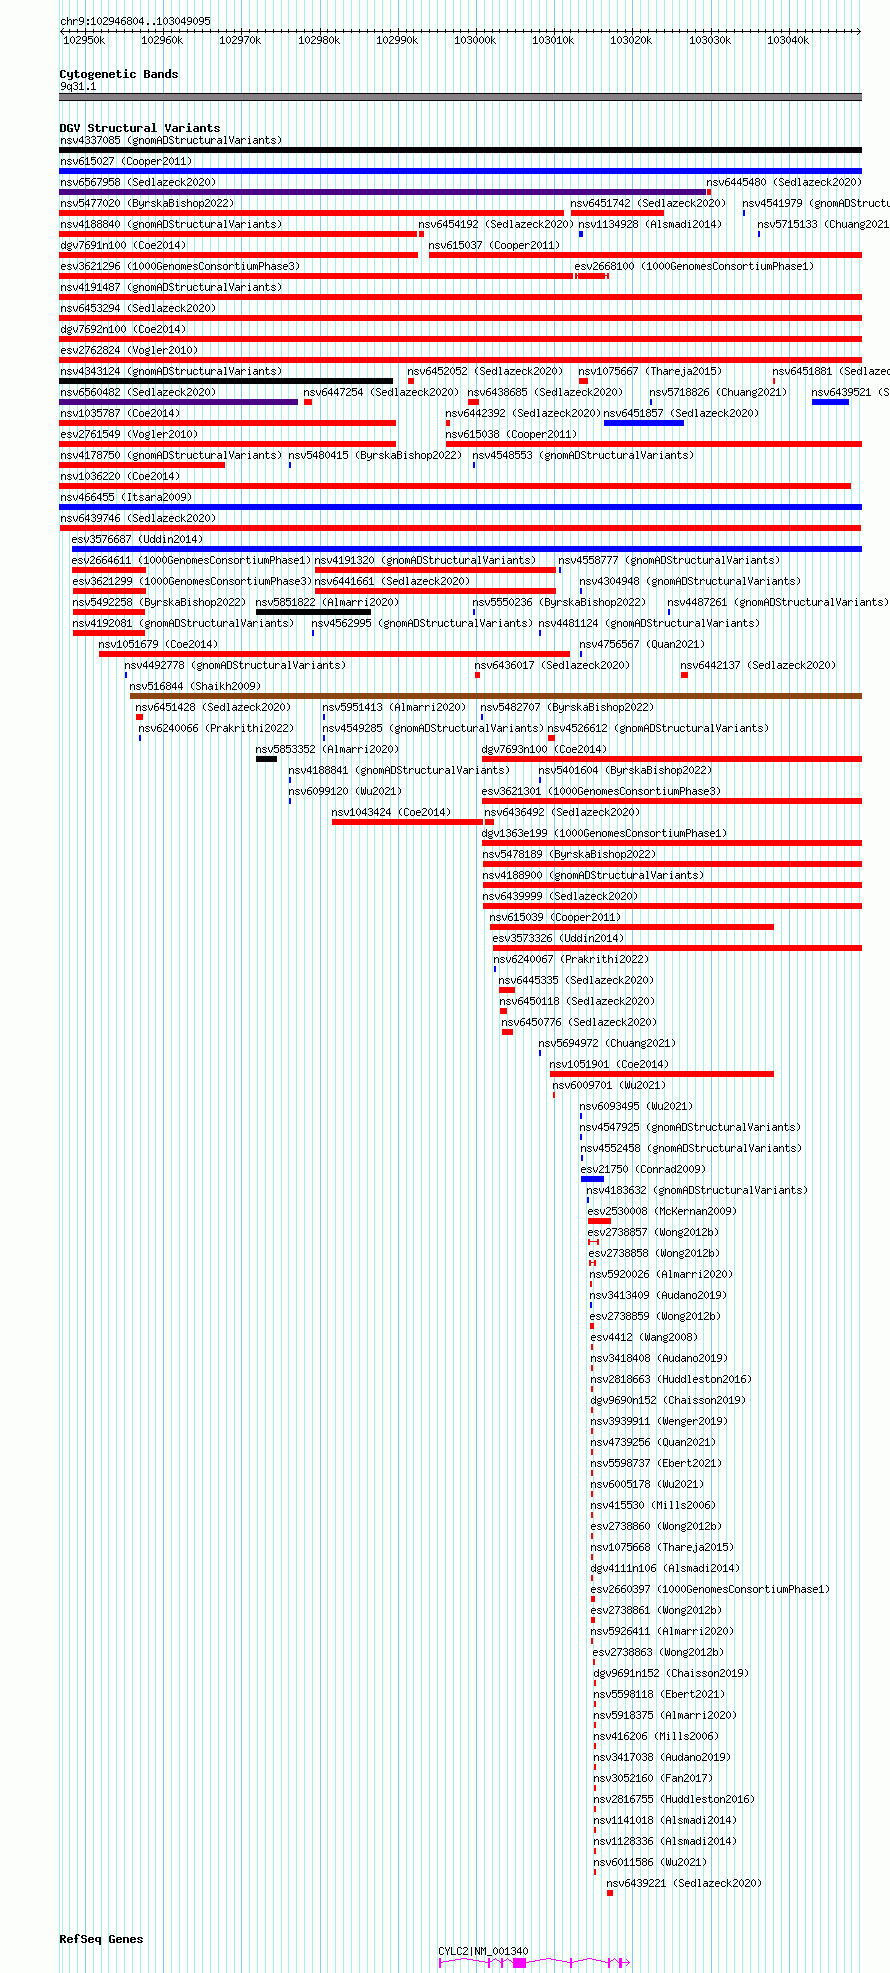Select esv2668100 1000GenomesConsortiumPhase1 label
Image resolution: width=890 pixels, height=1973 pixels.
tap(694, 266)
